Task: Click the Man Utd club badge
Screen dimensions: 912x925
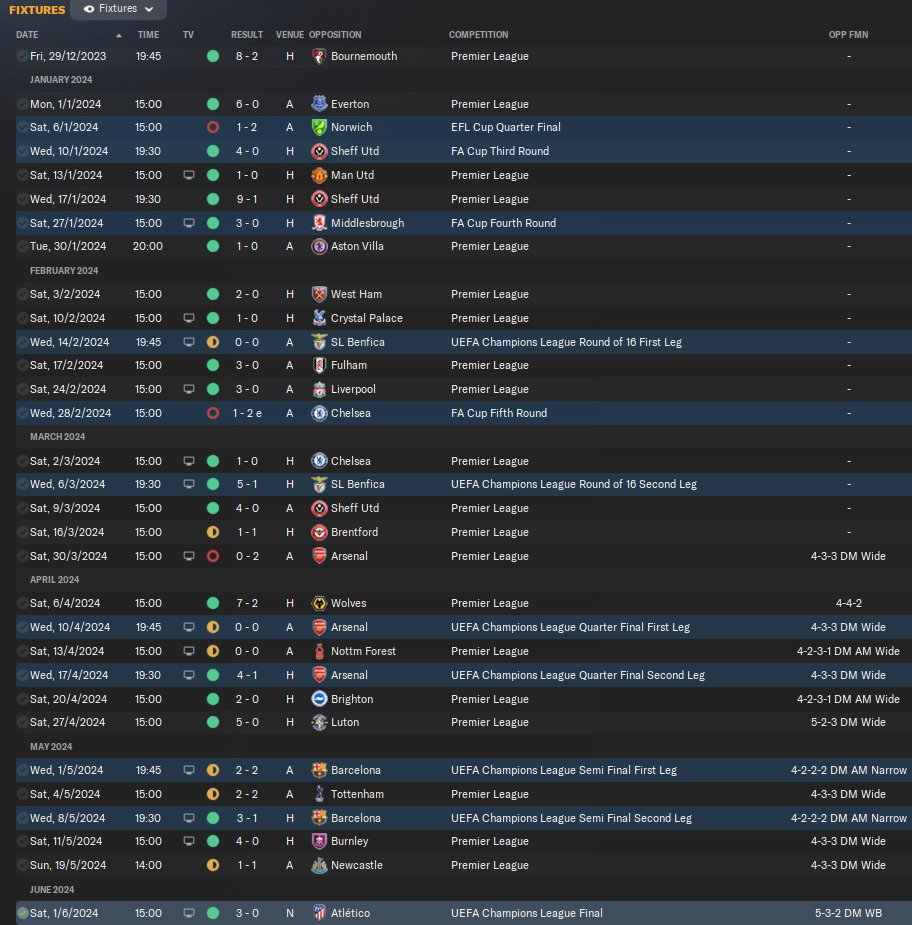Action: 319,175
